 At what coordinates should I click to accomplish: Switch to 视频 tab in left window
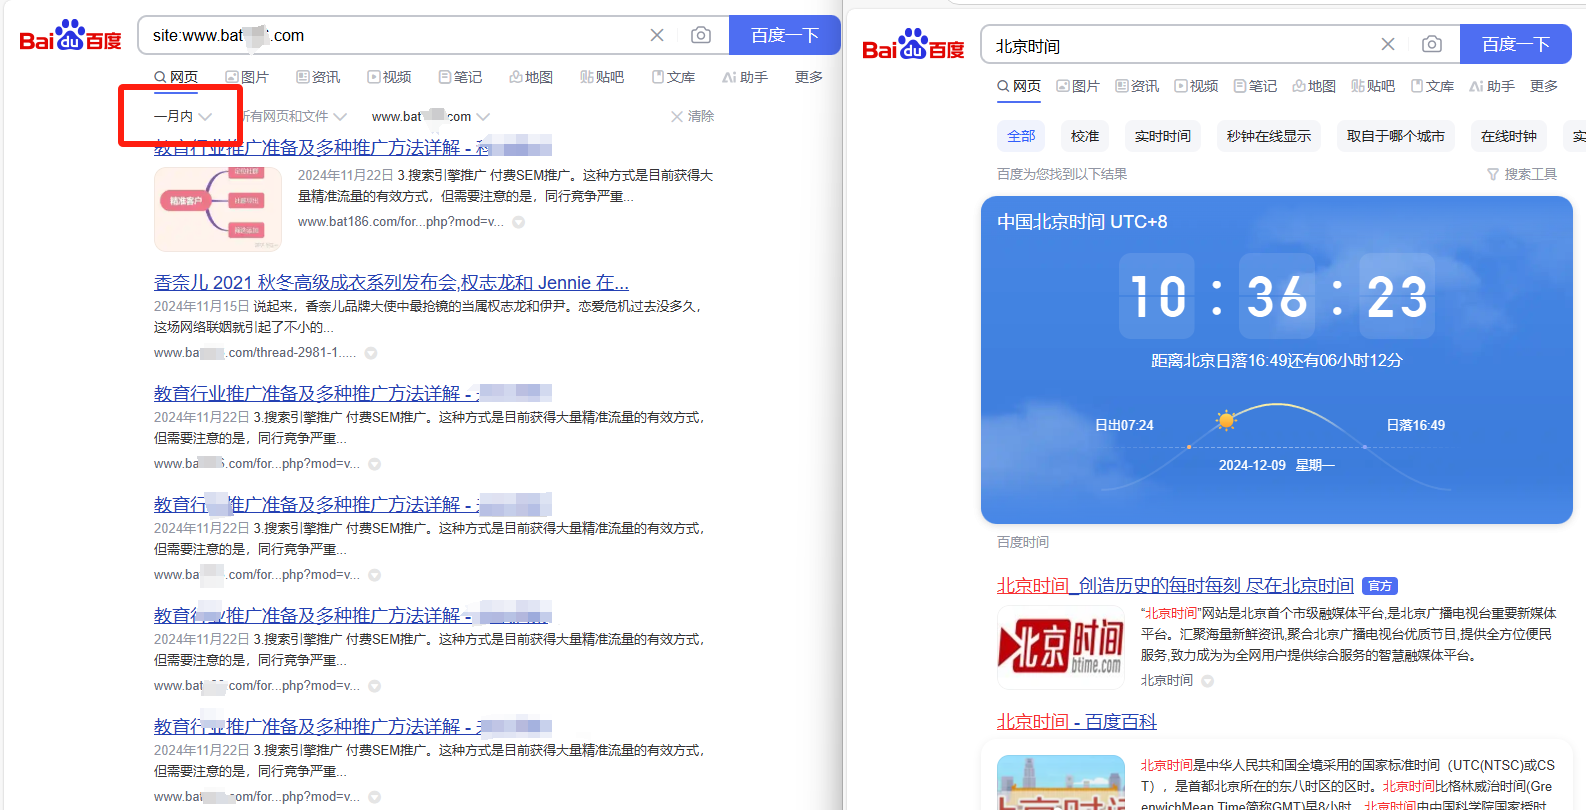[389, 77]
